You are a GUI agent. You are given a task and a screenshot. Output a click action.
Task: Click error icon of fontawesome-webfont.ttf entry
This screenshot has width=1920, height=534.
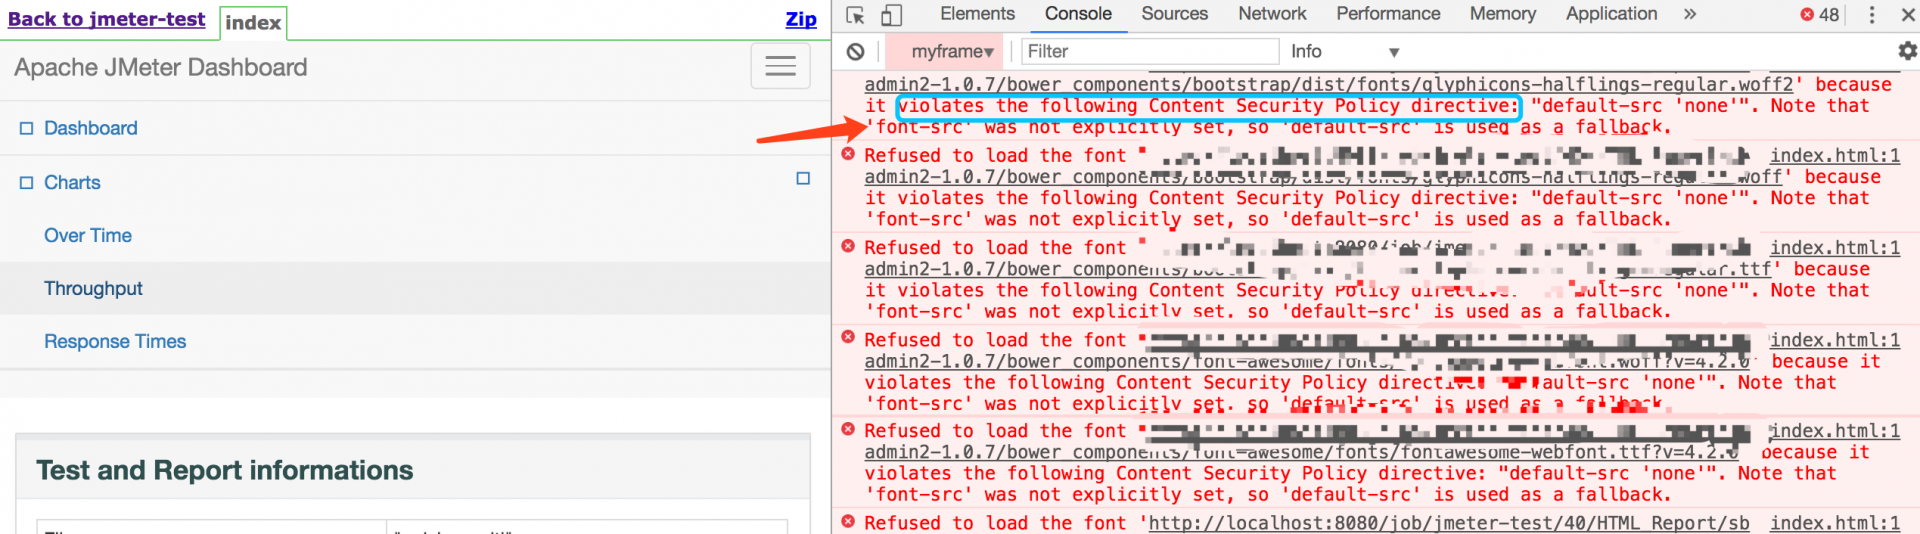click(x=848, y=429)
